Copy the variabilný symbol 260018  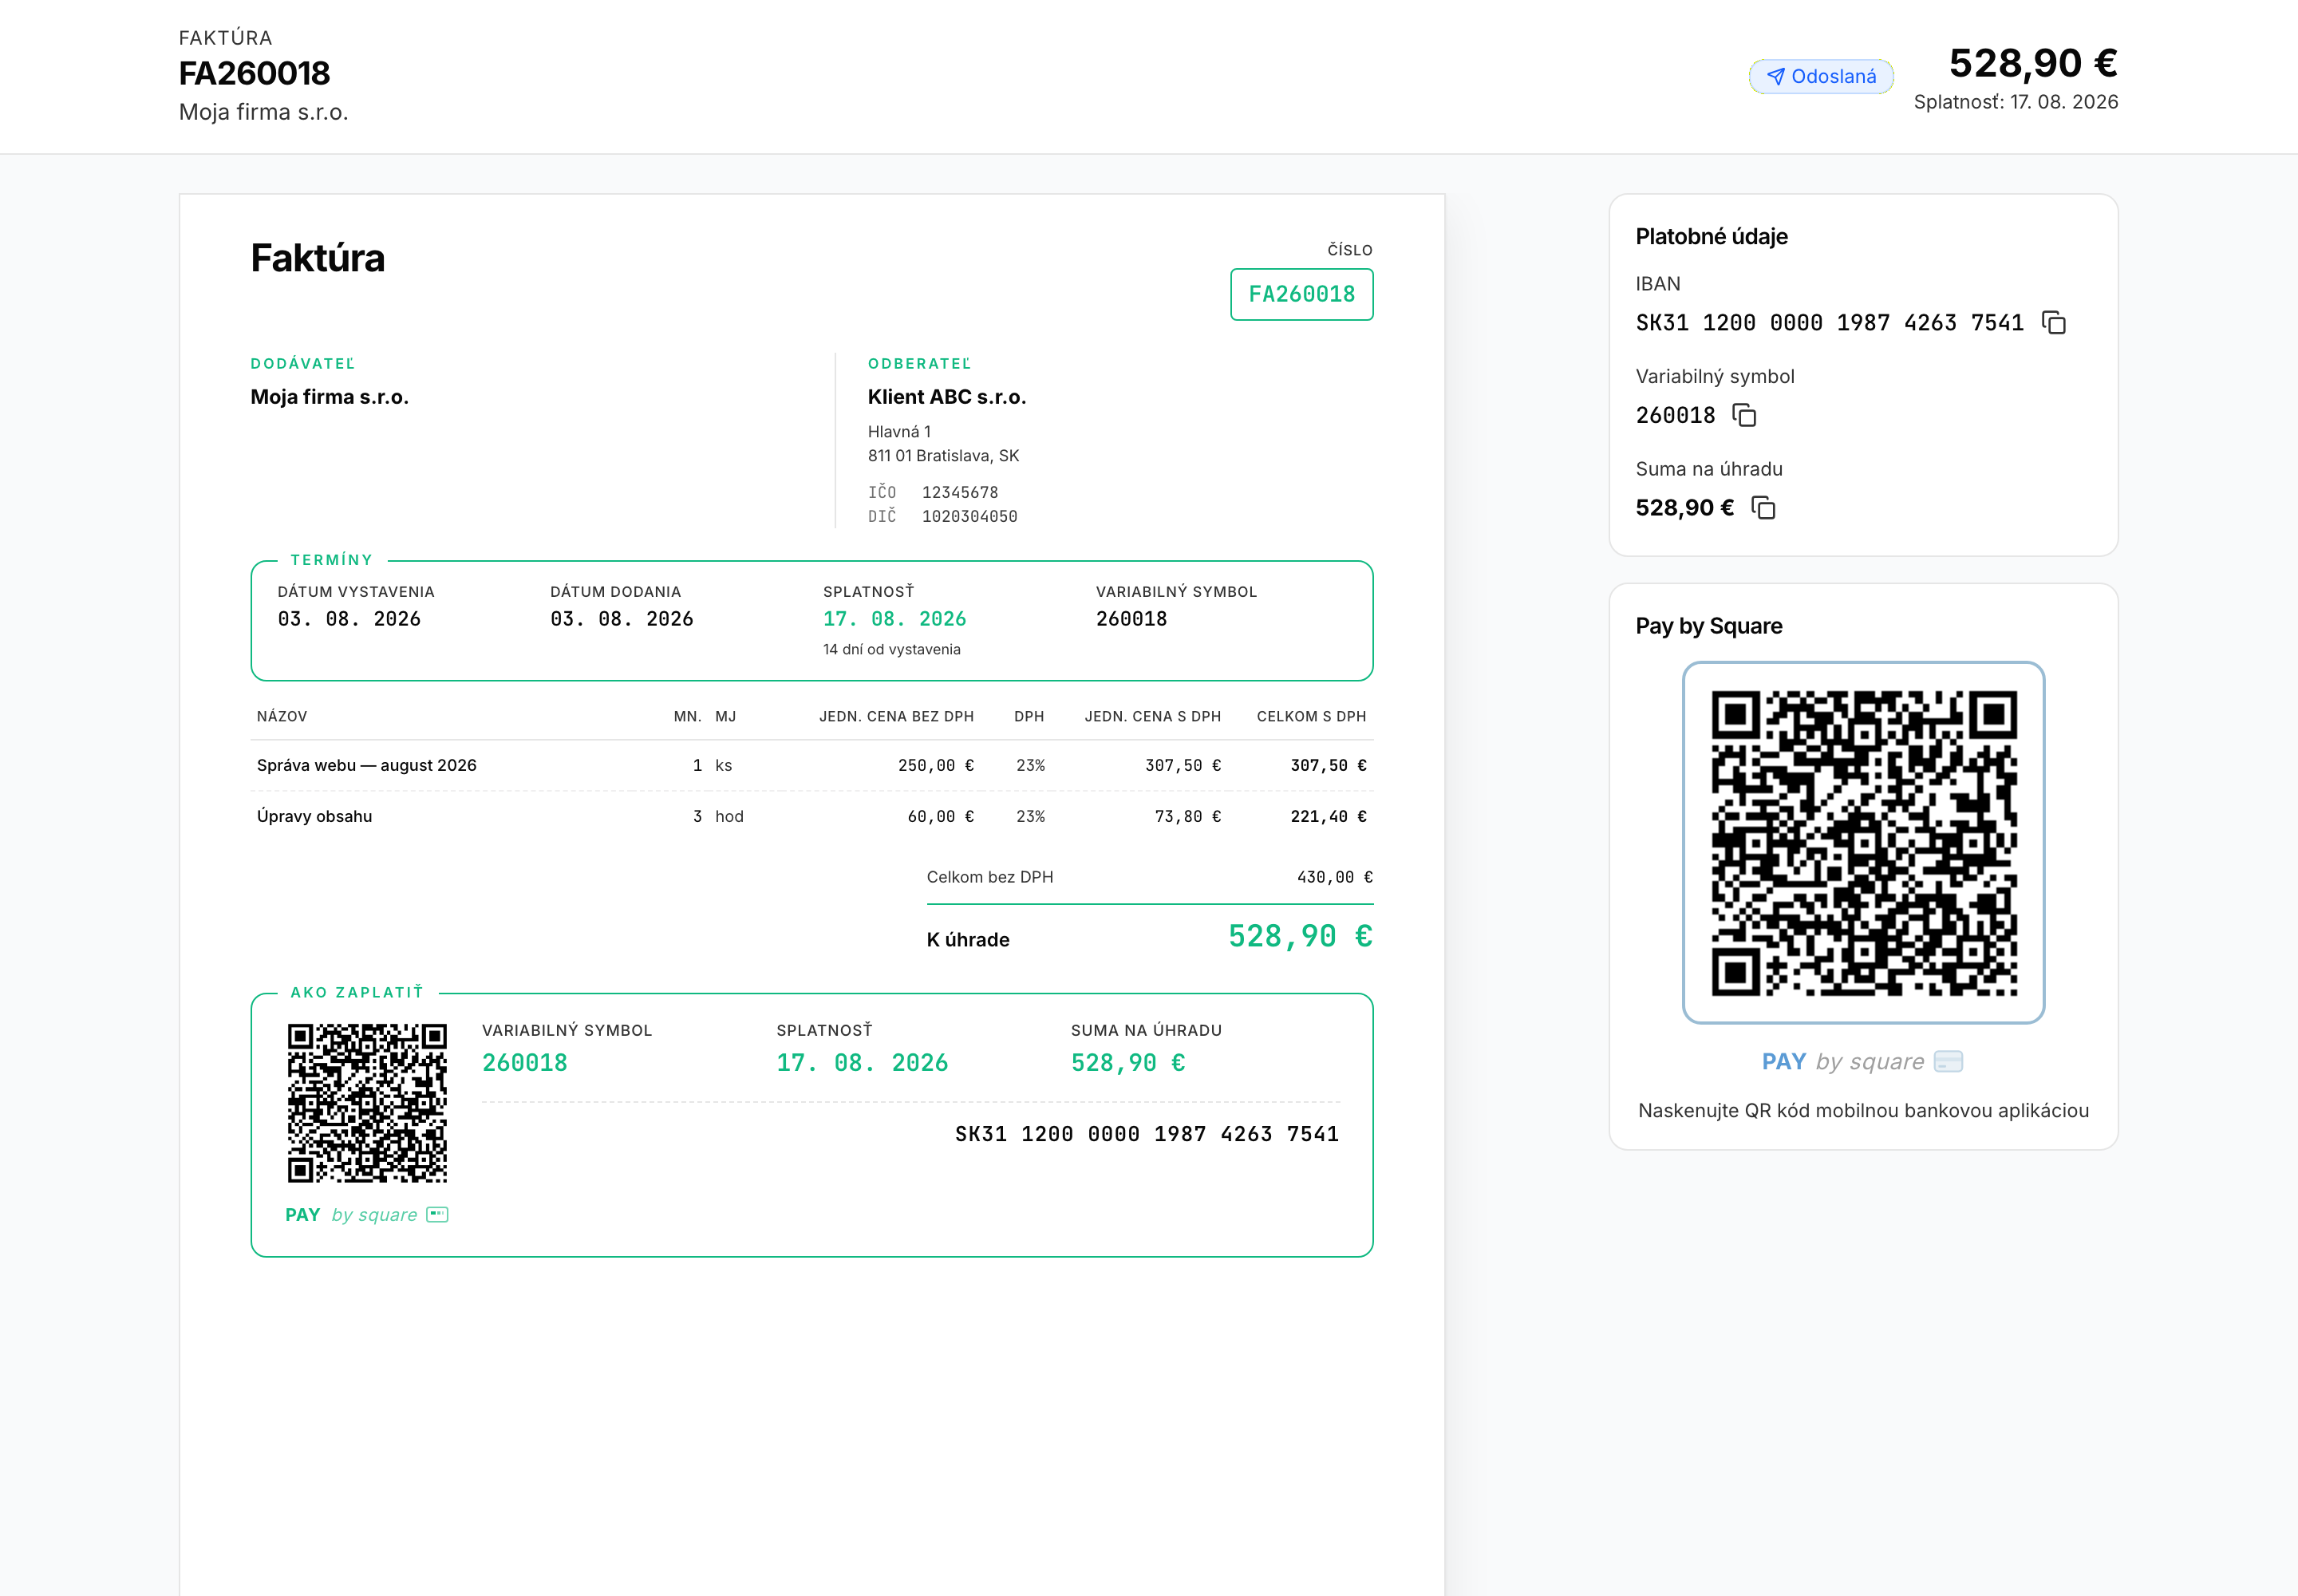[1744, 415]
